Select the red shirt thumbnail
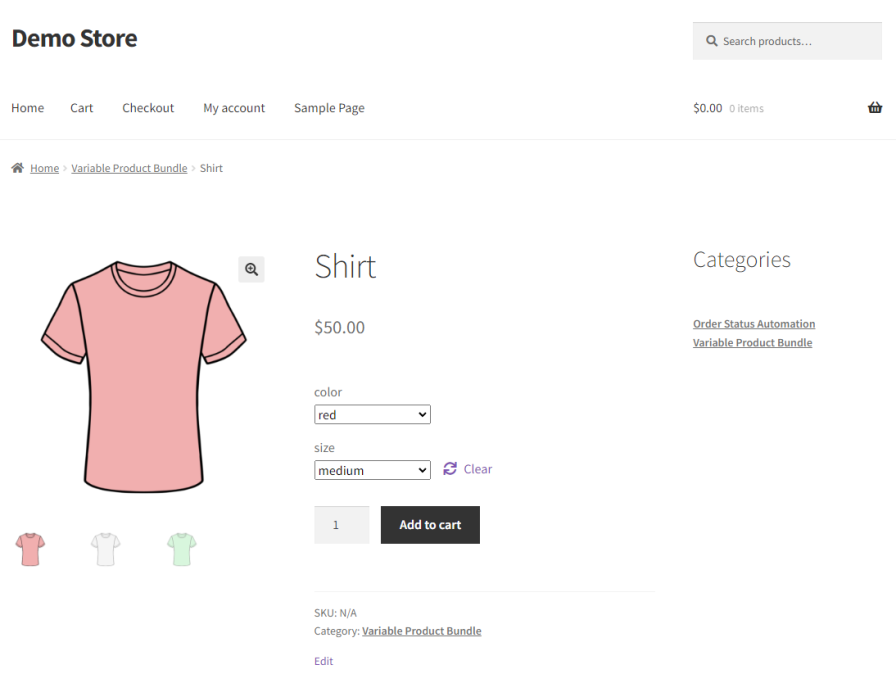 (30, 549)
